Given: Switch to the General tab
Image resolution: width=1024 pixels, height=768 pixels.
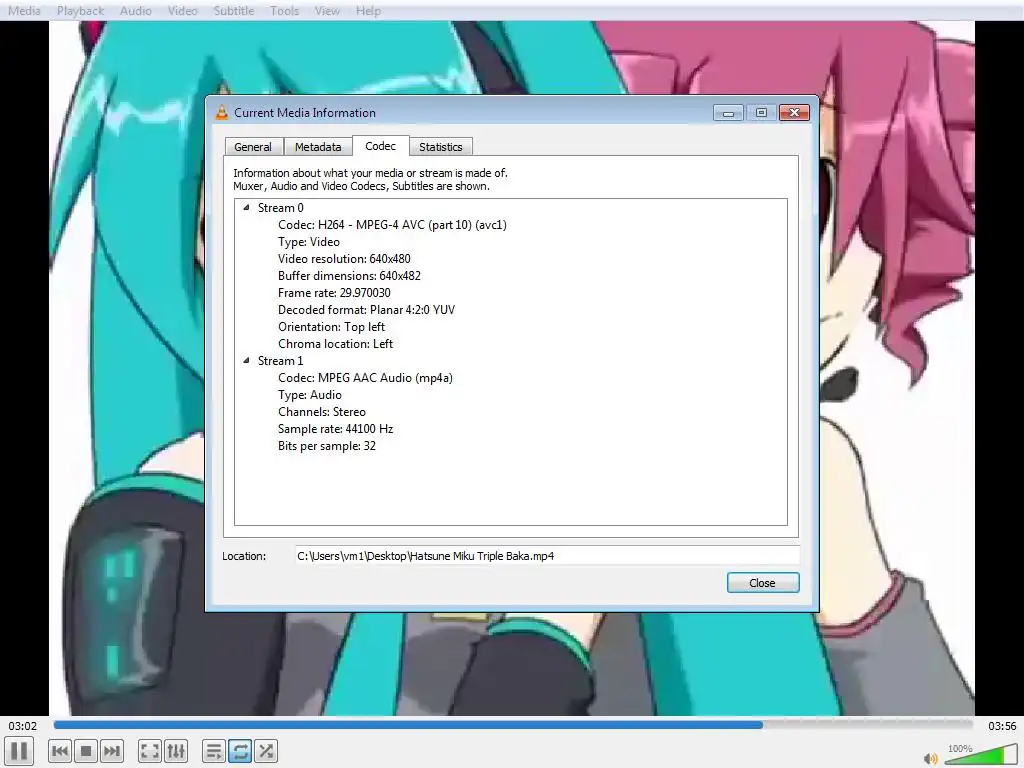Looking at the screenshot, I should coord(253,147).
